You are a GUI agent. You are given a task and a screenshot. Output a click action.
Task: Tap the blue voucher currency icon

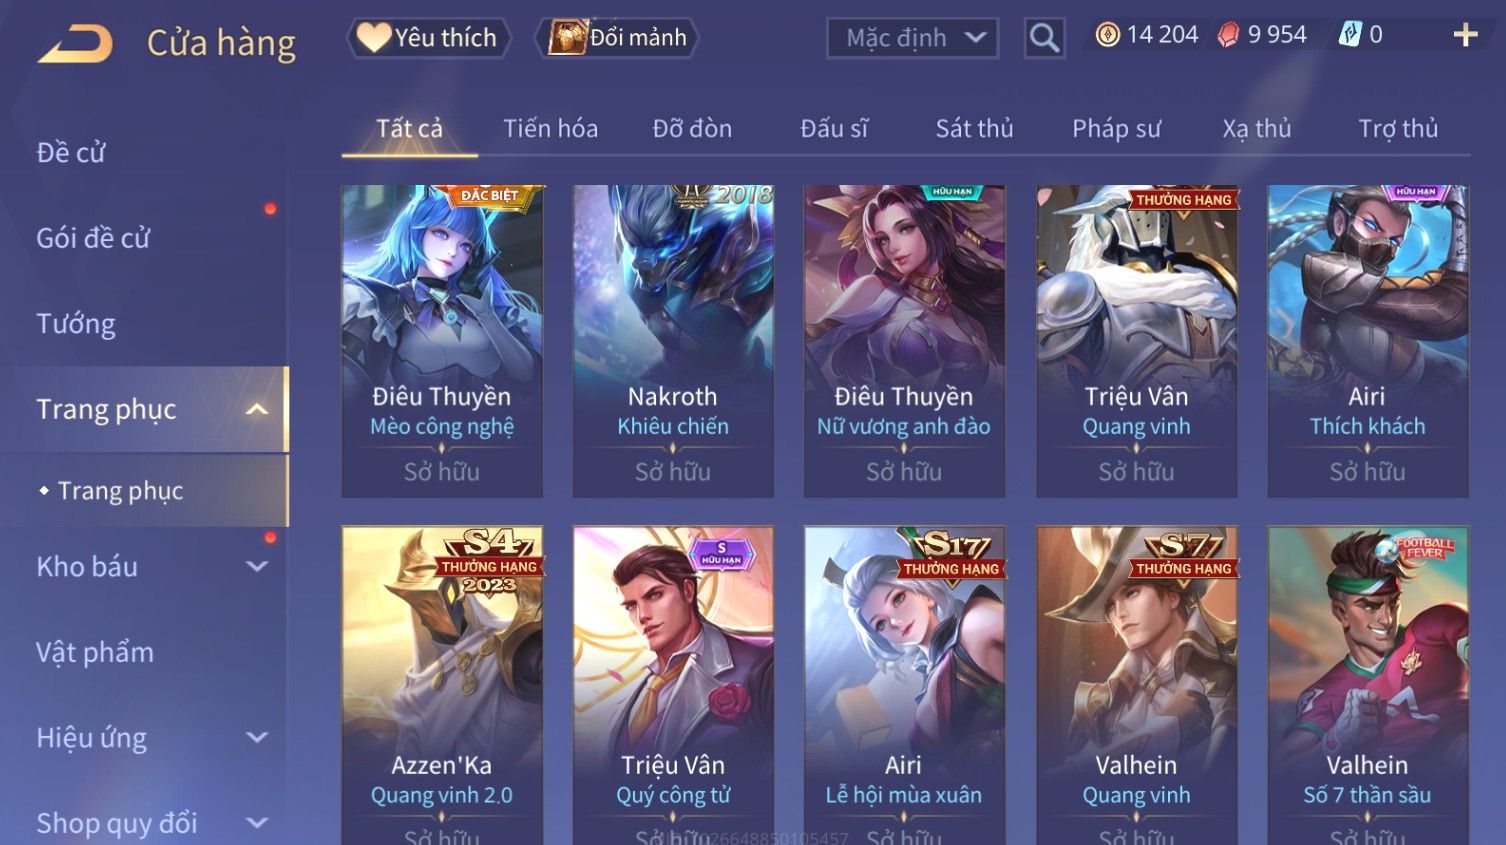pos(1350,35)
